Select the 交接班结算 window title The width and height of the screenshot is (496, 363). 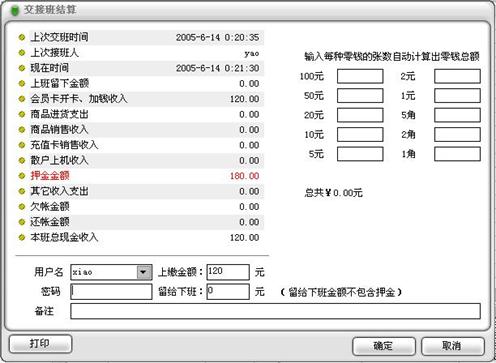click(50, 10)
